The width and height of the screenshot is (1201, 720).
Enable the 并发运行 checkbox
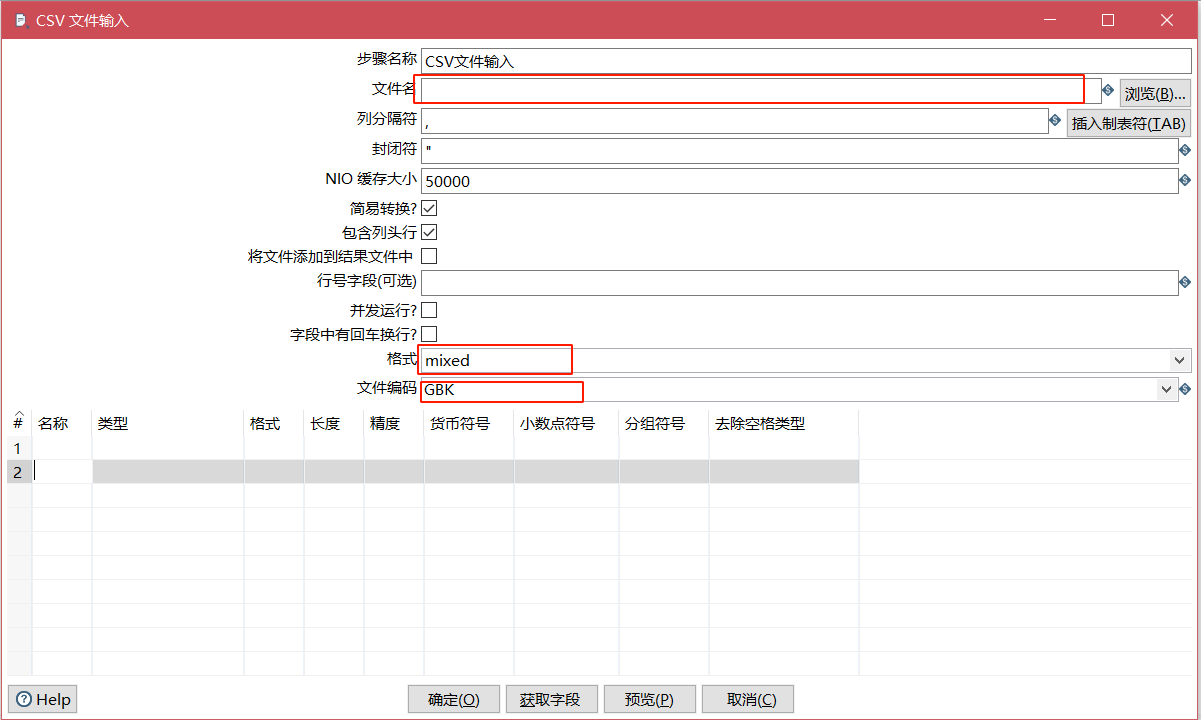click(429, 310)
